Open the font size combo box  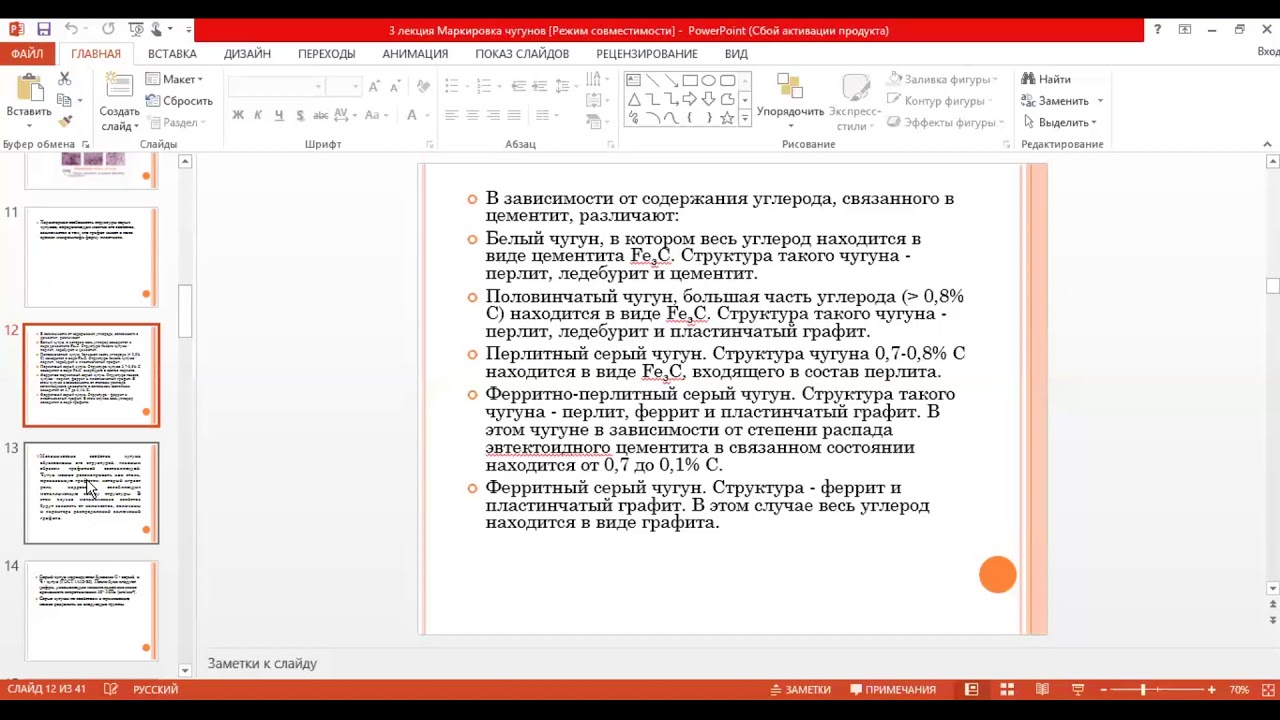(343, 86)
